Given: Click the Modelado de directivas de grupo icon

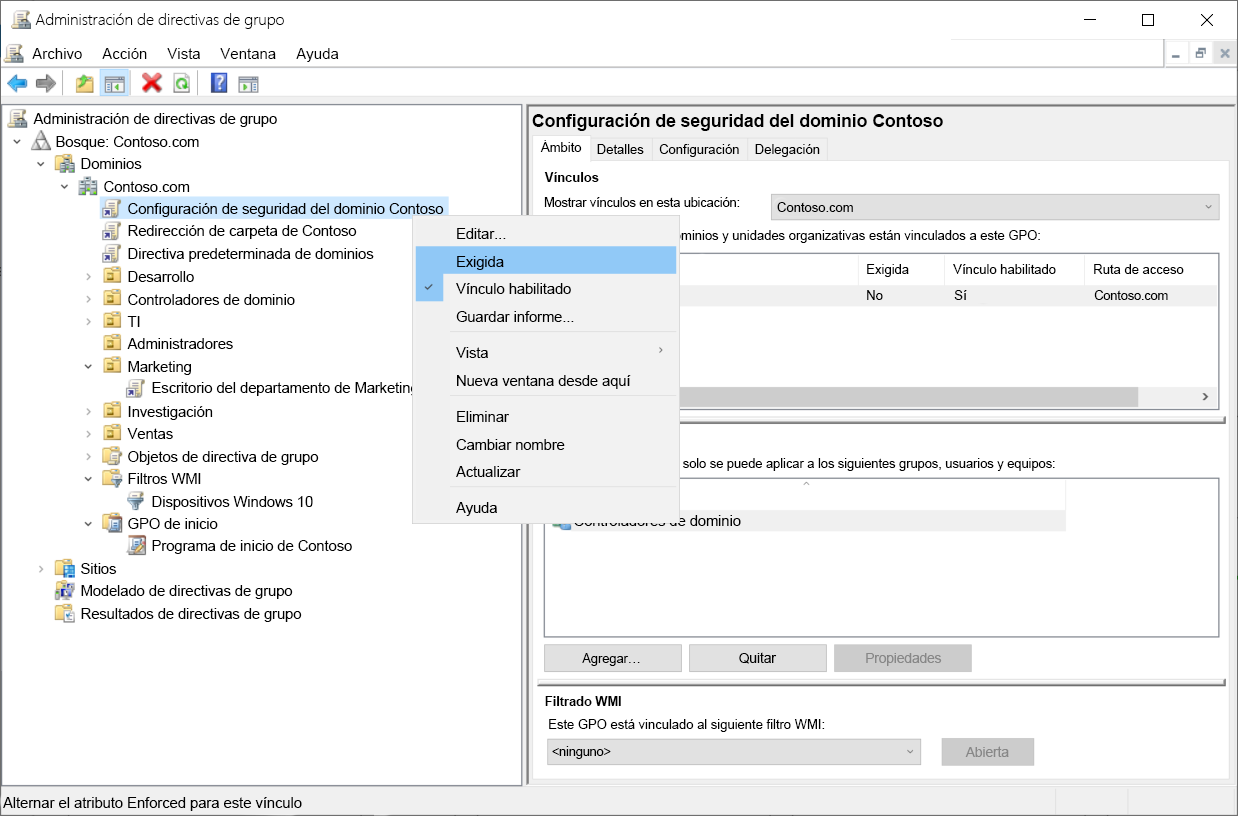Looking at the screenshot, I should (65, 591).
